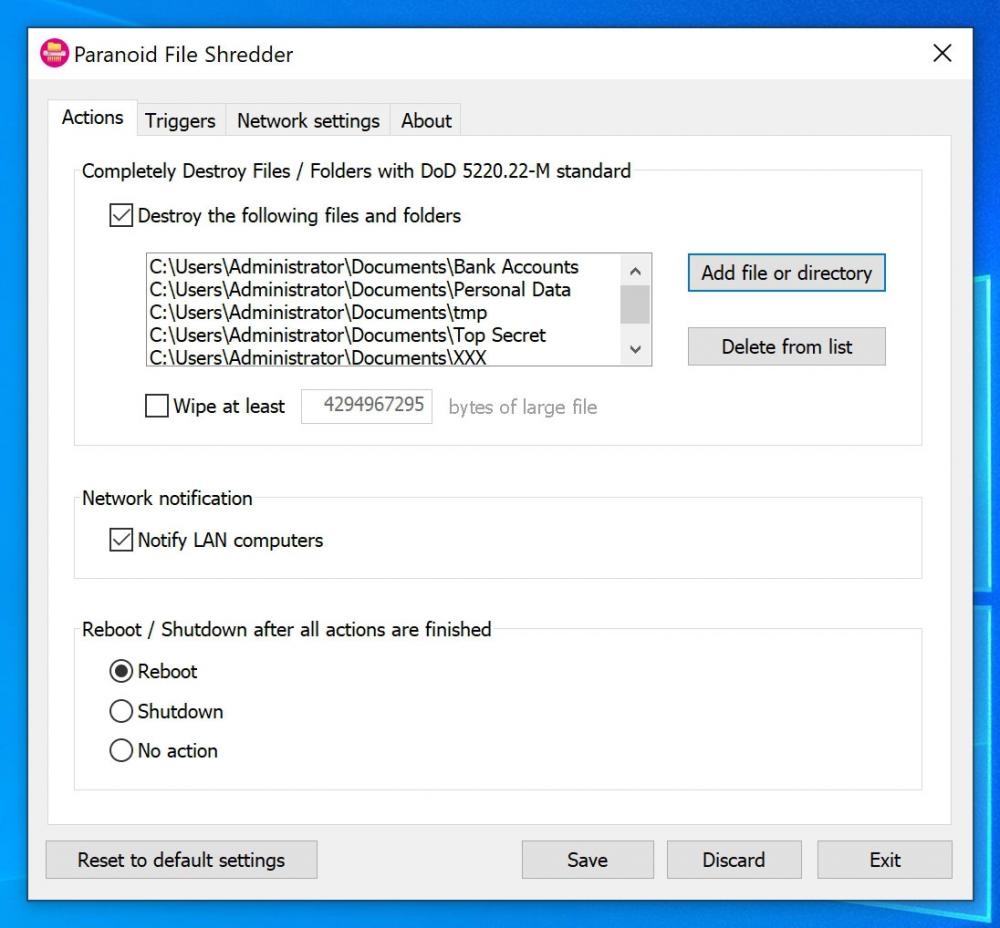Screen dimensions: 1000x928
Task: Click the Paranoid File Shredder title bar icon
Action: pyautogui.click(x=54, y=54)
